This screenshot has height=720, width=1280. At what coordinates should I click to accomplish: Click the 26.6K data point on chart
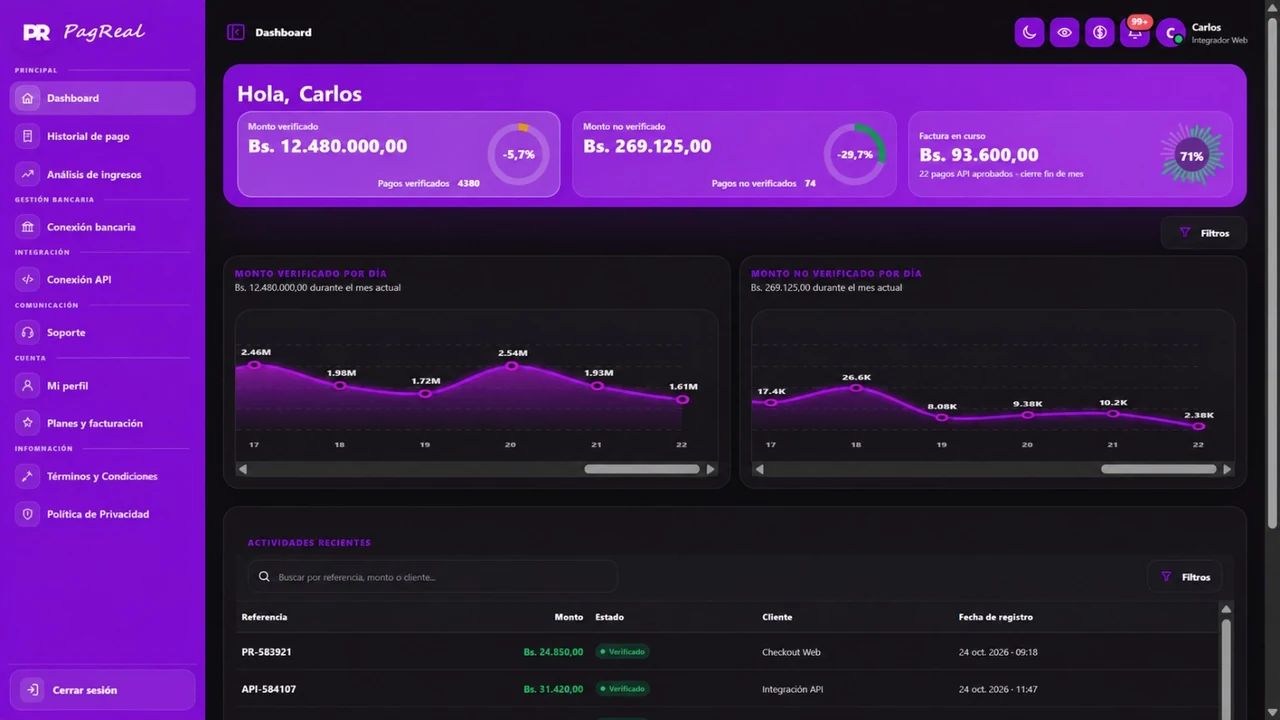[856, 387]
